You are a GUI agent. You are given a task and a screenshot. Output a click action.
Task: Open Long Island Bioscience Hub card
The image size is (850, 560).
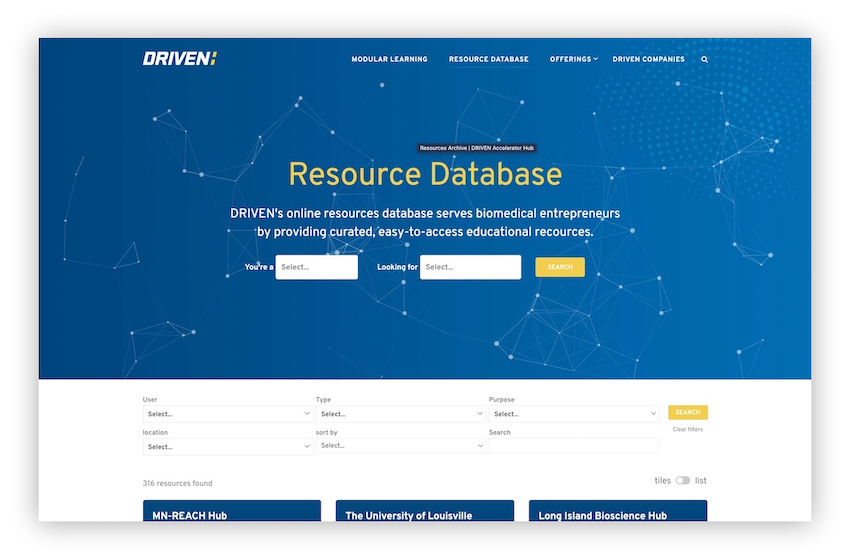(x=618, y=511)
